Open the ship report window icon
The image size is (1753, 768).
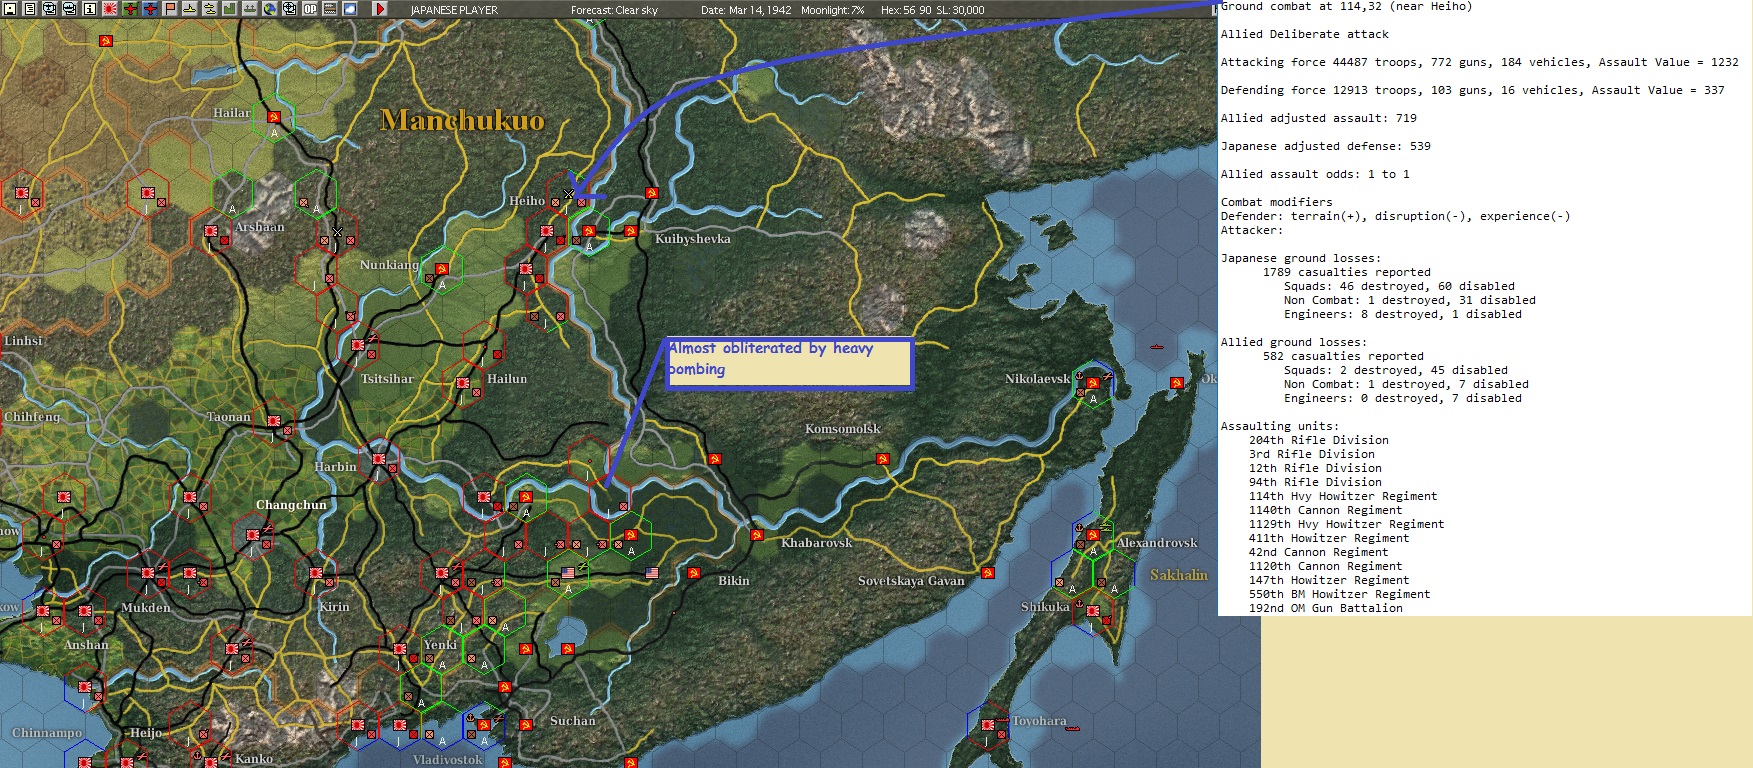coord(69,9)
